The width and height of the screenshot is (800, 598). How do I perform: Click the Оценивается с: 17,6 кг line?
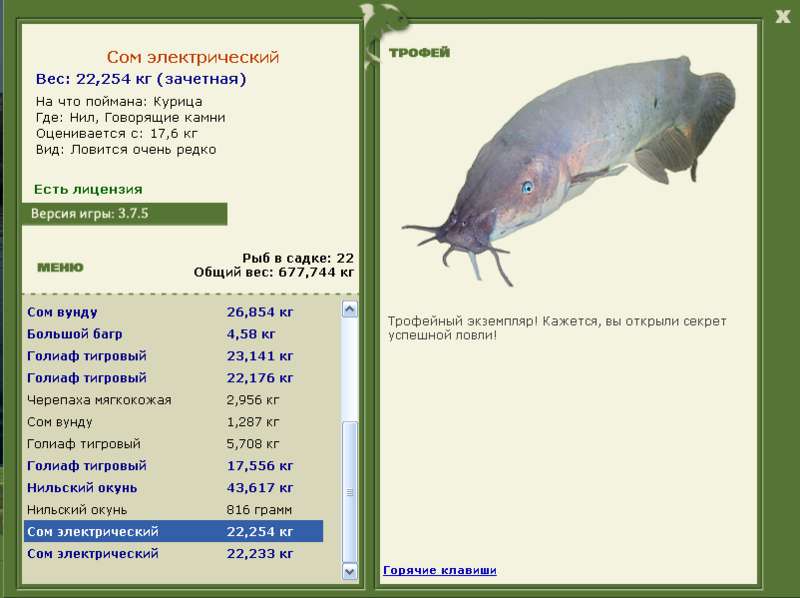click(x=116, y=134)
